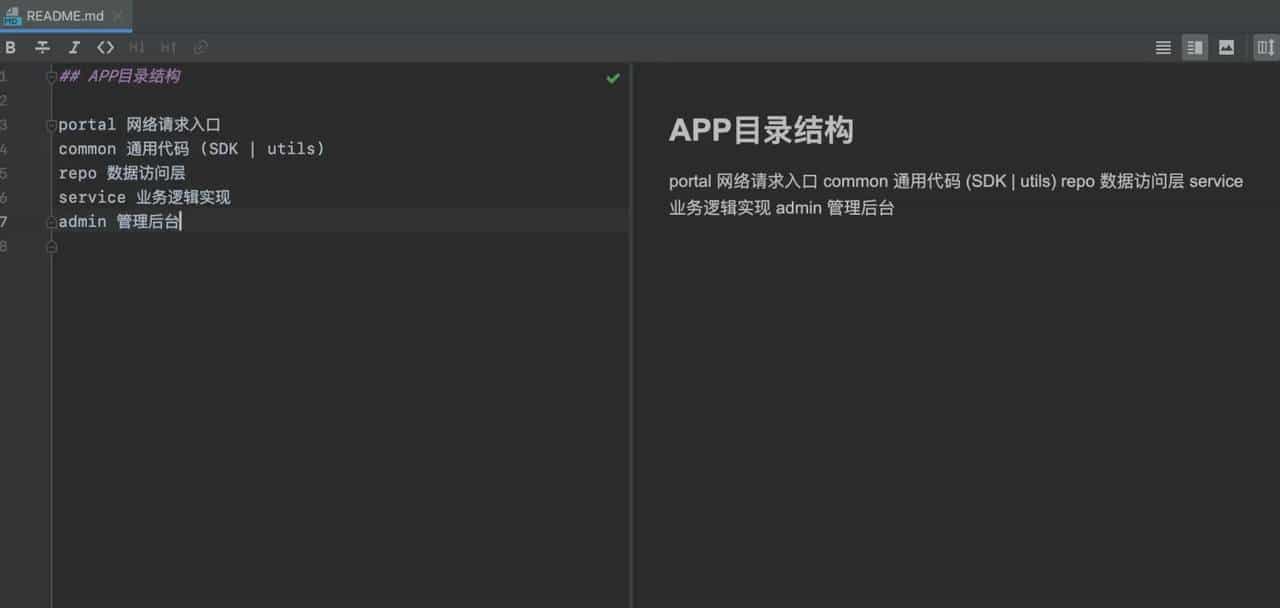Insert a hyperlink using the link icon
The height and width of the screenshot is (608, 1280).
(x=200, y=47)
